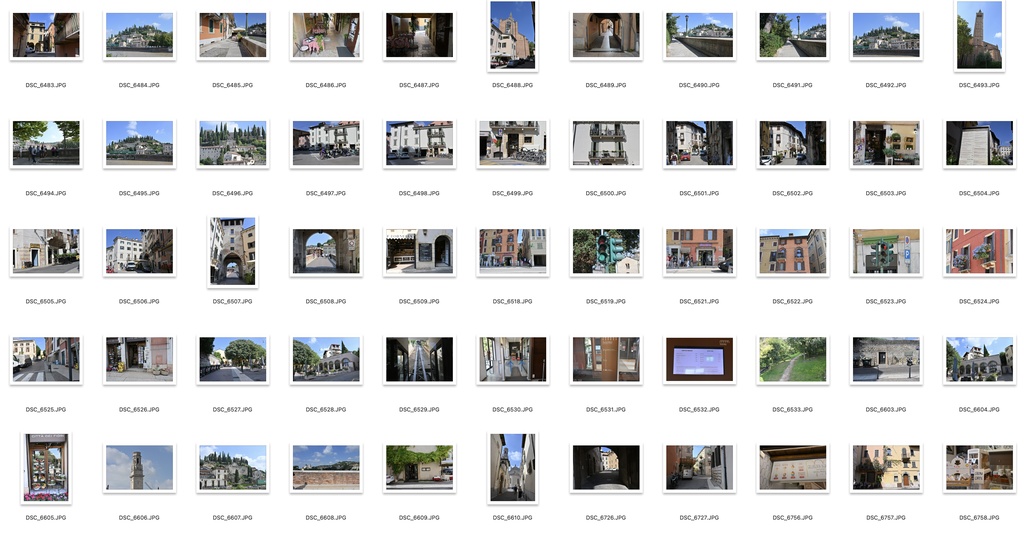Screen dimensions: 1024x536
Task: Select the signboard photo DSC_6756.JPG thumbnail
Action: [x=792, y=467]
